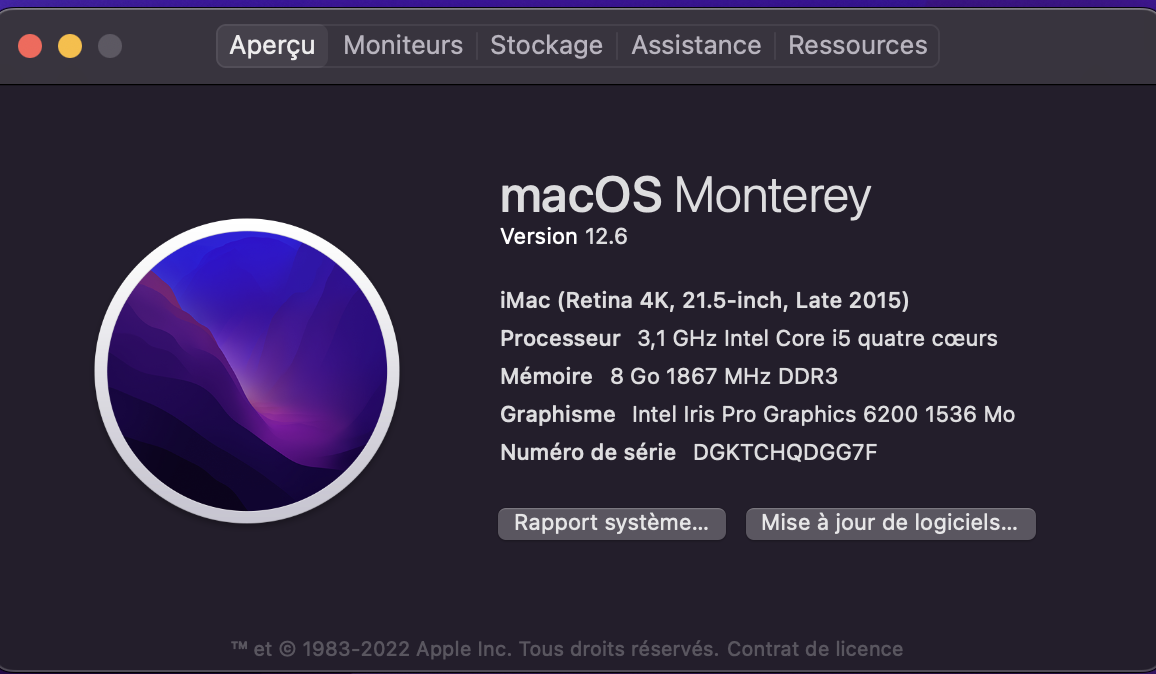Click the yellow minimize button
The height and width of the screenshot is (674, 1156).
pos(69,45)
